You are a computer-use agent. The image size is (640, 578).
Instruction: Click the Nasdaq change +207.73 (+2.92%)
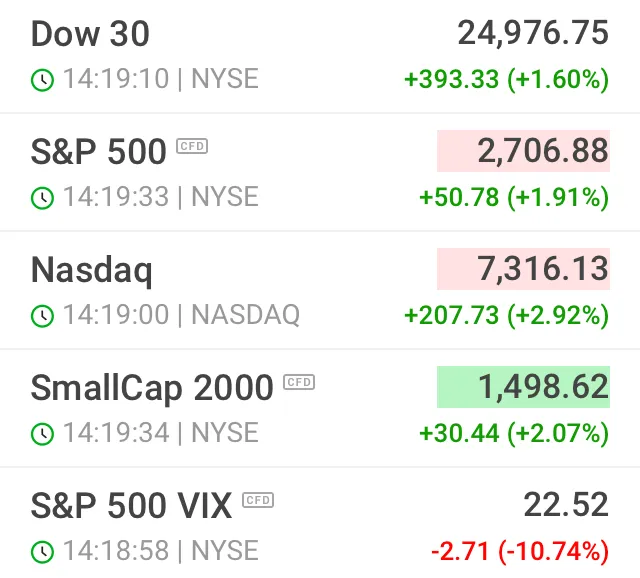click(x=507, y=316)
